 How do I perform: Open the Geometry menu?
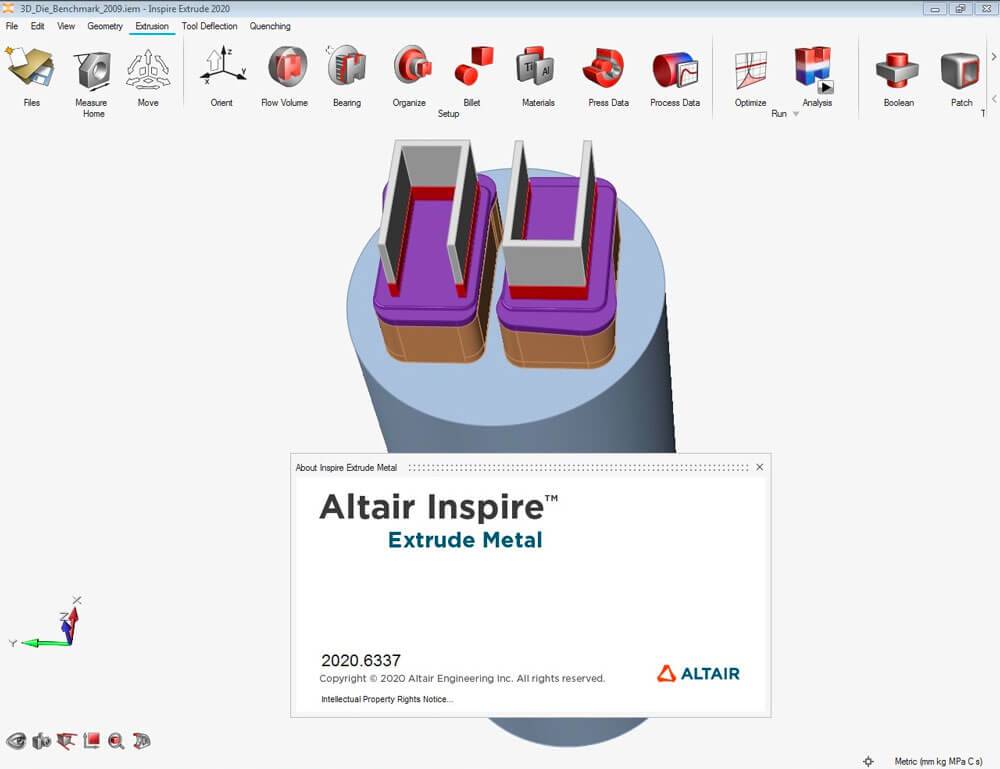pyautogui.click(x=105, y=26)
